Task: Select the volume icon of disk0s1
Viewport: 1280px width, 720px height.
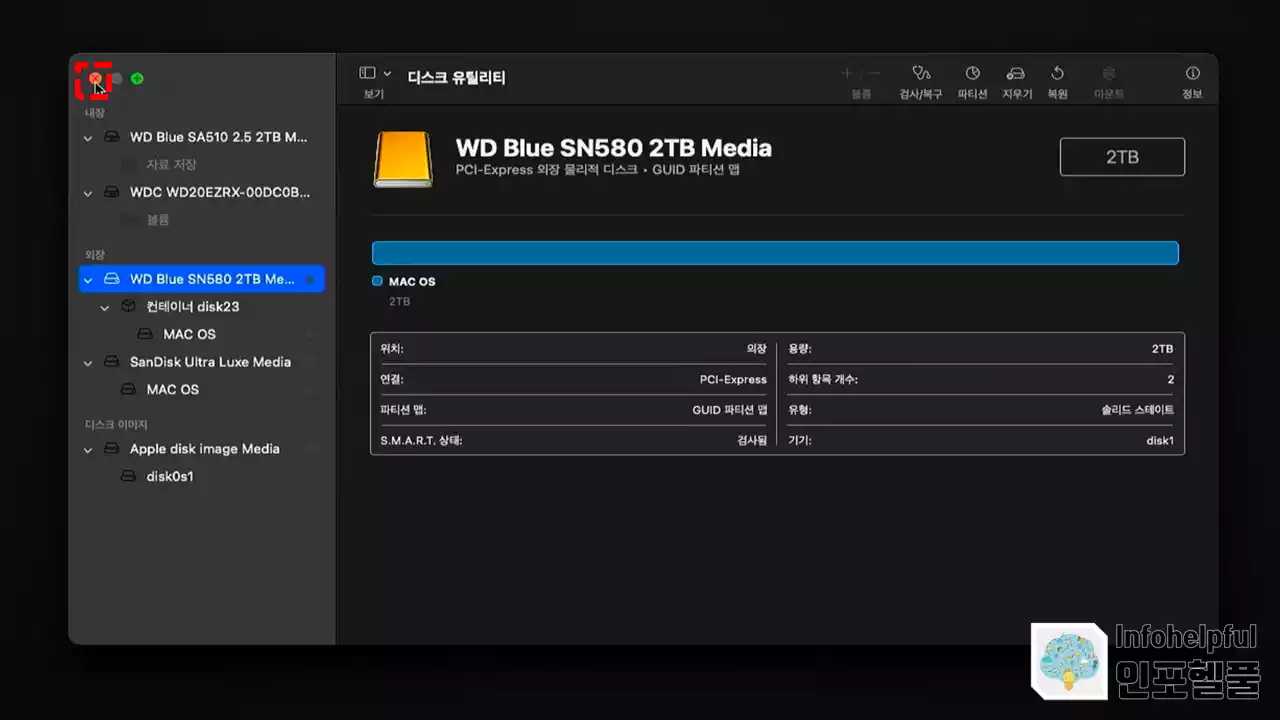Action: pyautogui.click(x=128, y=476)
